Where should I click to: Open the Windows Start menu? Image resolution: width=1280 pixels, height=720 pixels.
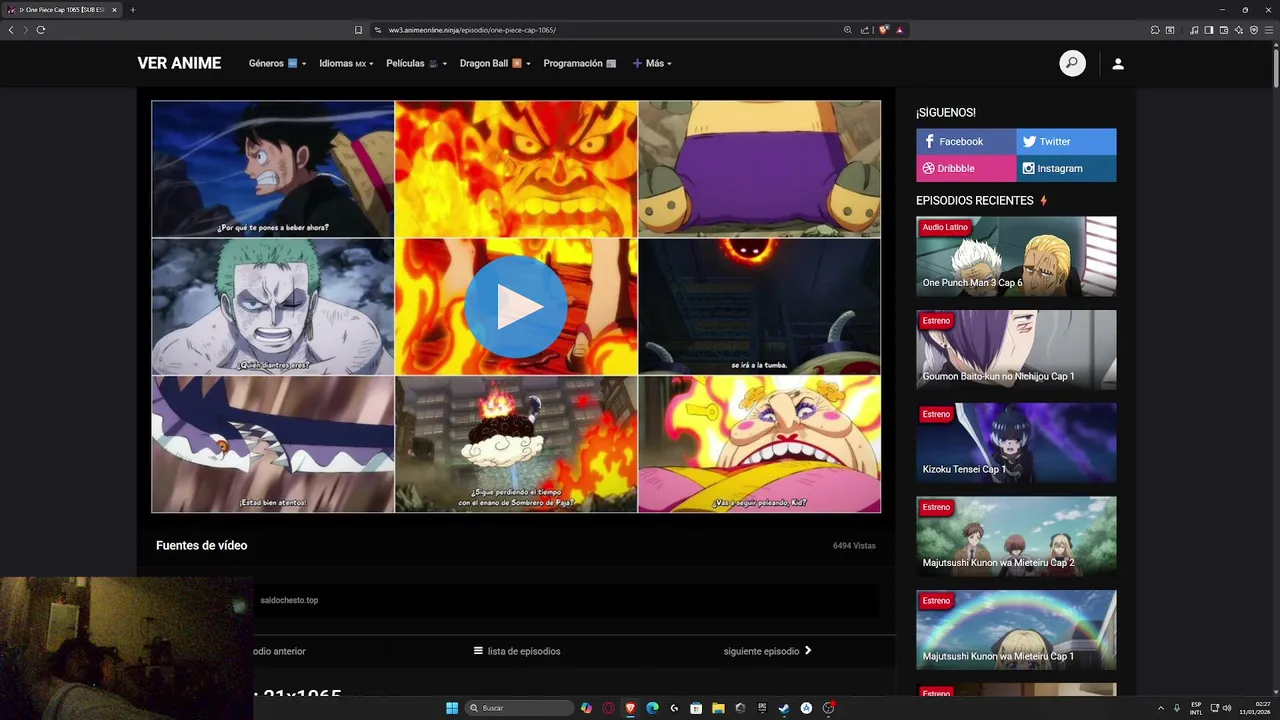click(x=452, y=708)
